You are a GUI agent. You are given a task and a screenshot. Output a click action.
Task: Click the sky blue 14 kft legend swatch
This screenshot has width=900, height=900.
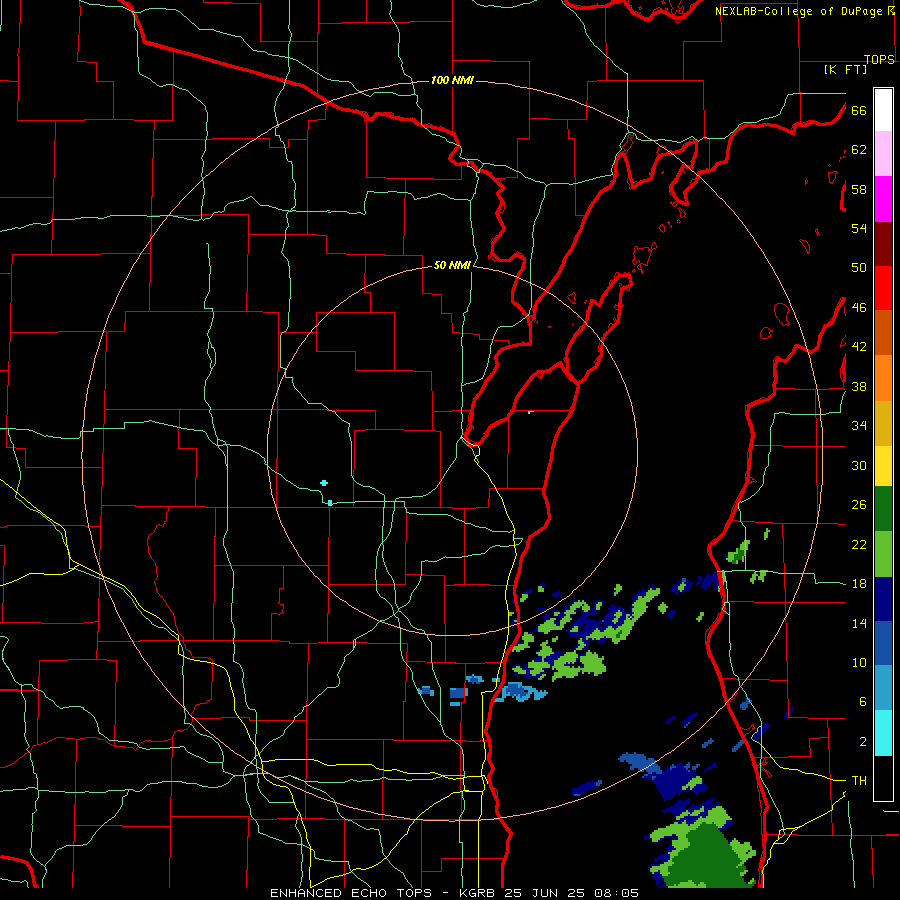click(x=883, y=688)
